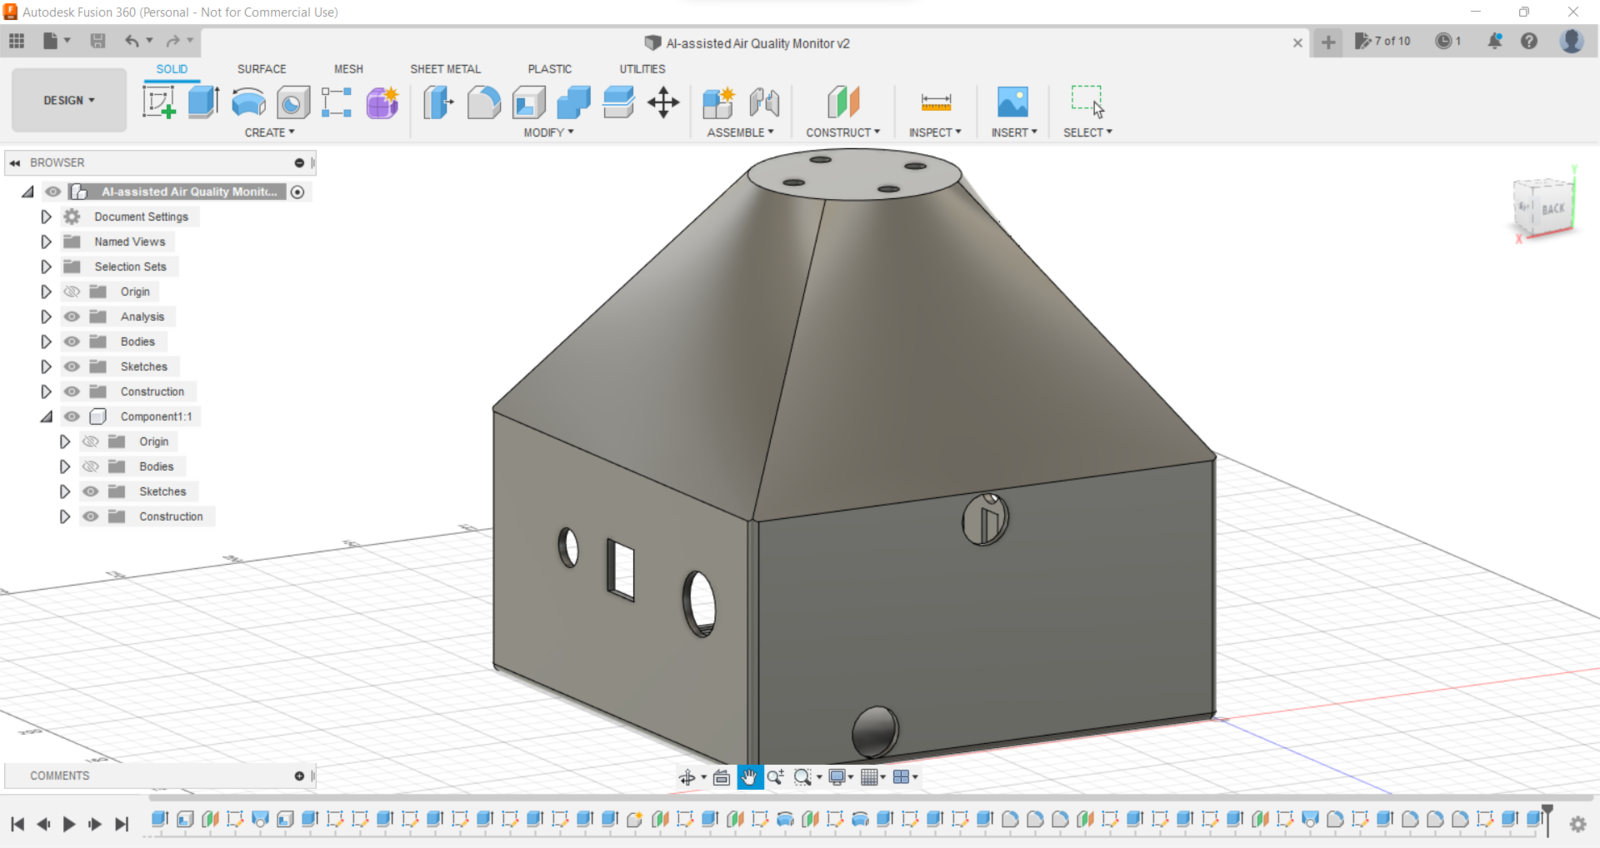Image resolution: width=1600 pixels, height=848 pixels.
Task: Show the root Origin folder
Action: (72, 292)
